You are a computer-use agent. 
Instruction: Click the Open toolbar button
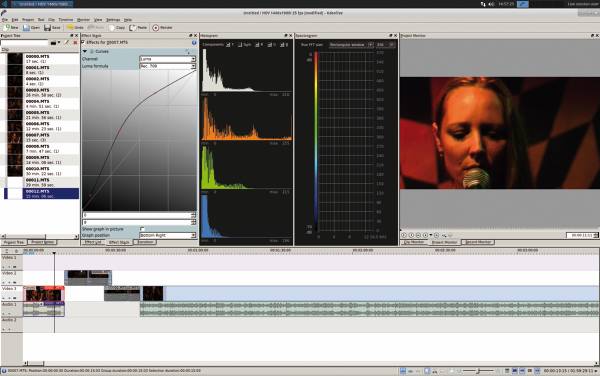click(x=32, y=28)
